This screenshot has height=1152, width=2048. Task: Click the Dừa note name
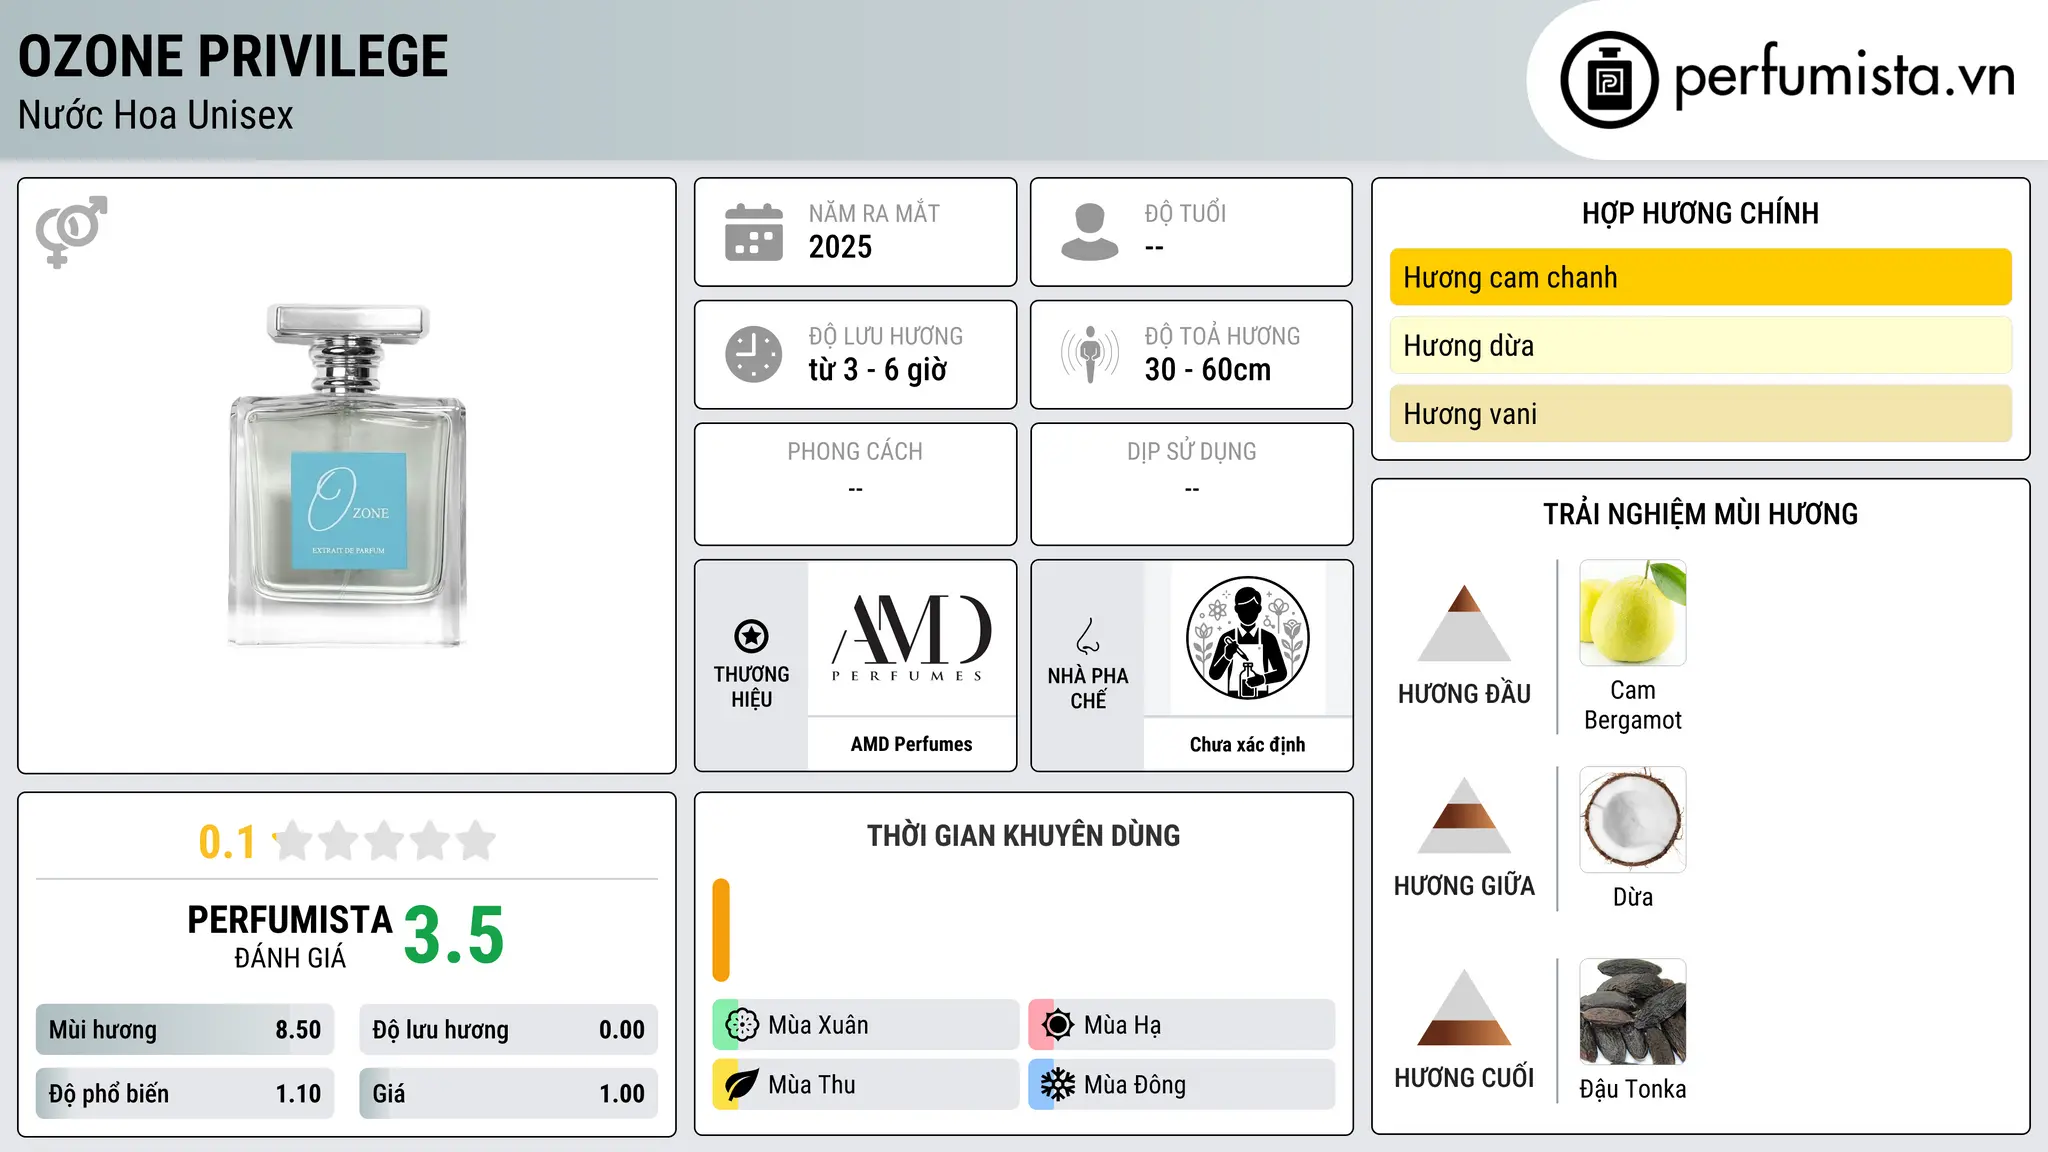click(x=1633, y=897)
